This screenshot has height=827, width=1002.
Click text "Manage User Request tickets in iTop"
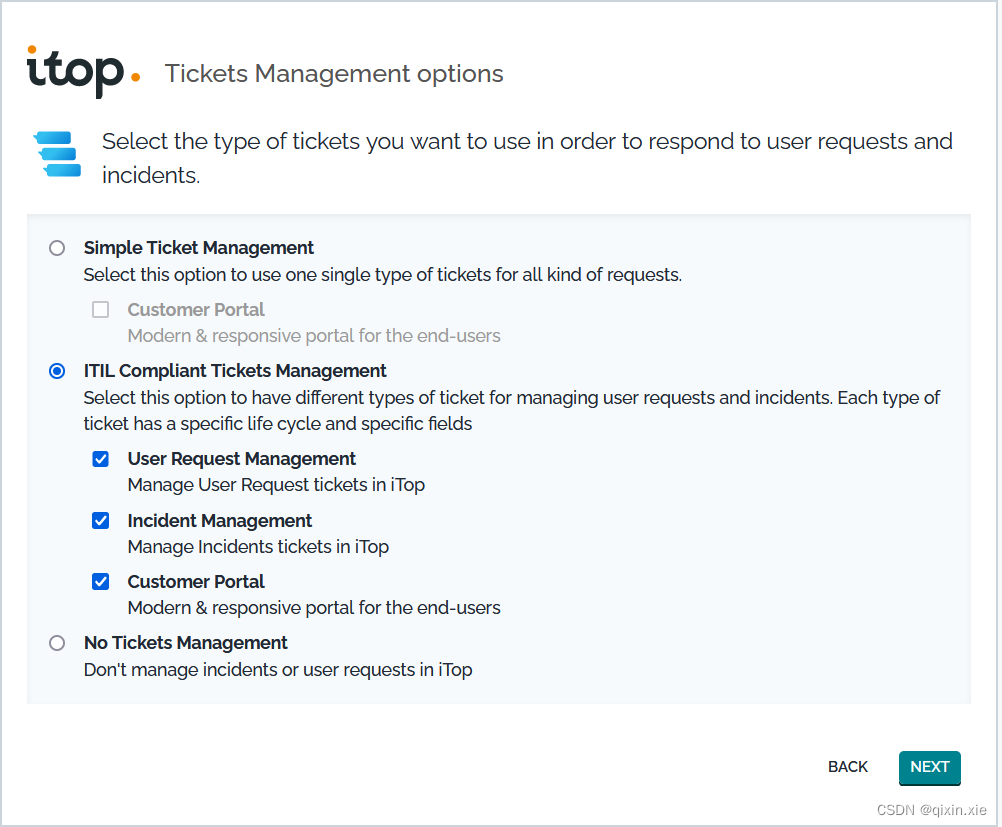tap(276, 485)
